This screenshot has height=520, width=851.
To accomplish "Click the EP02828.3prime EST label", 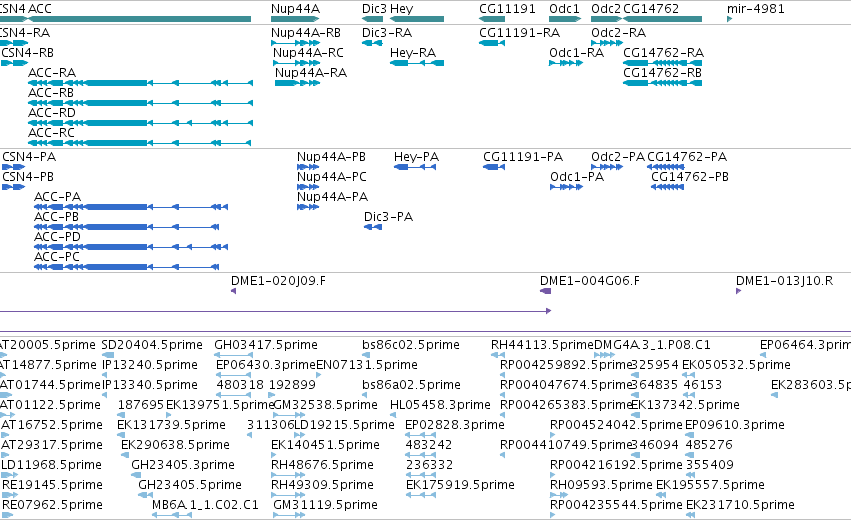I will [455, 425].
